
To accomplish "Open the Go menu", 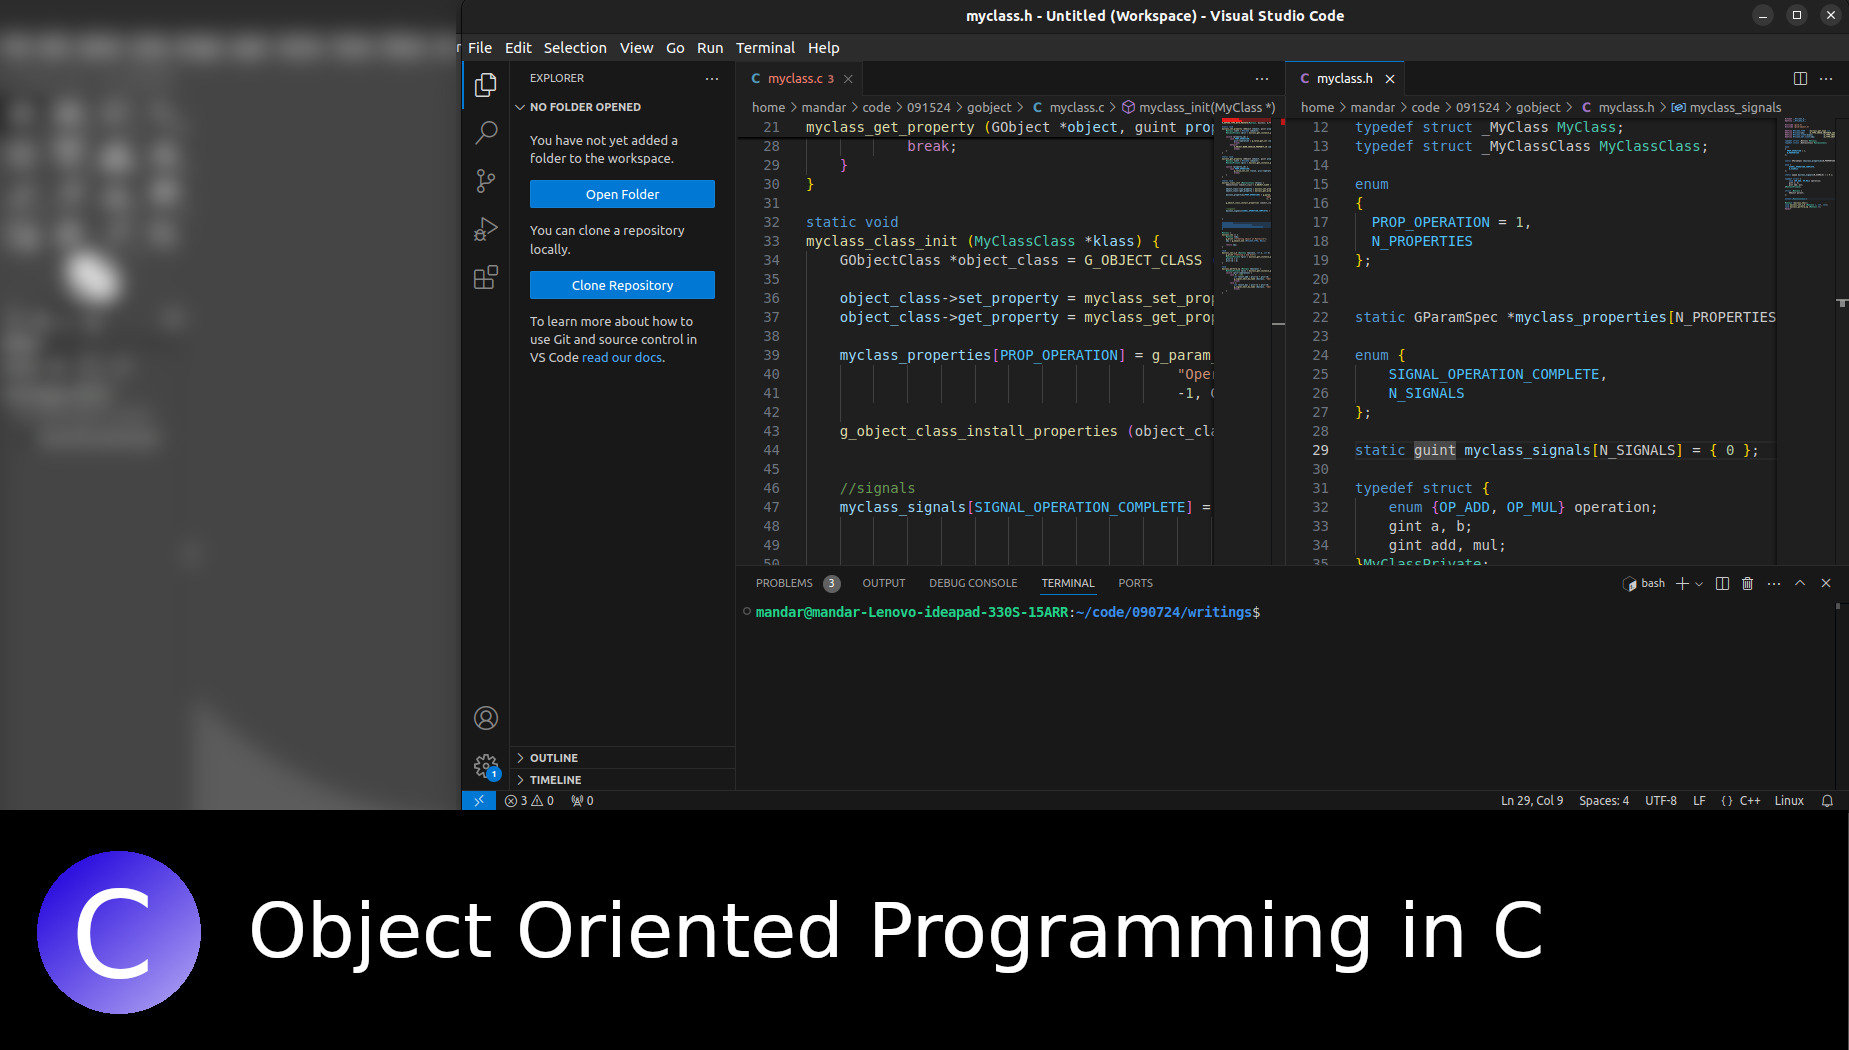I will coord(675,48).
